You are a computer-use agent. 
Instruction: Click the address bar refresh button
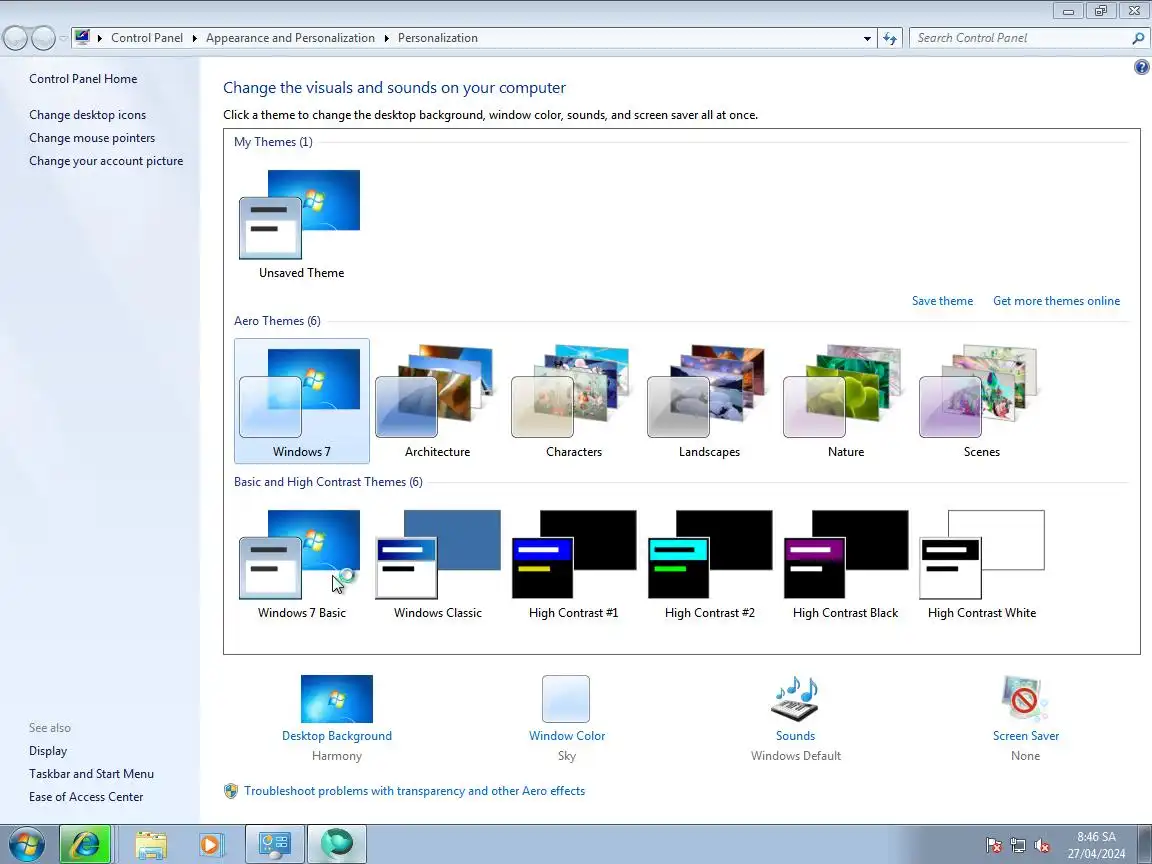coord(890,38)
